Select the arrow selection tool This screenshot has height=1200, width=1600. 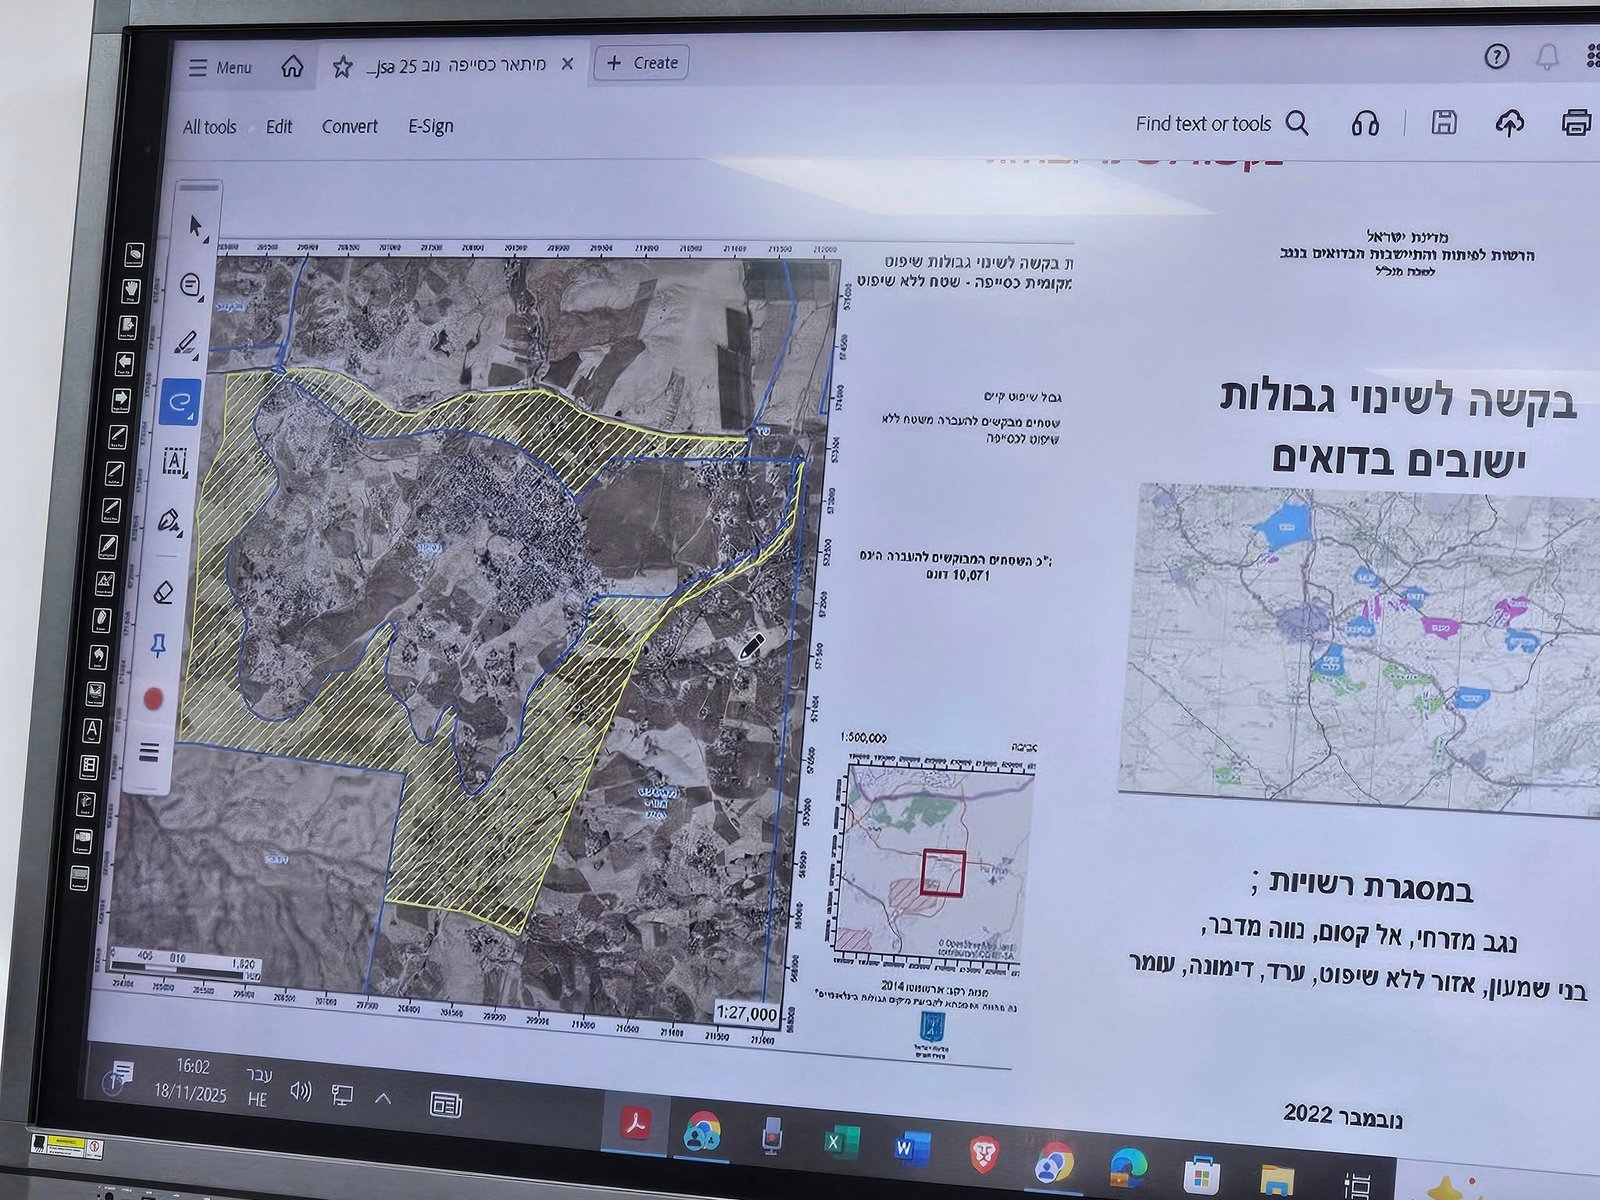[x=197, y=227]
